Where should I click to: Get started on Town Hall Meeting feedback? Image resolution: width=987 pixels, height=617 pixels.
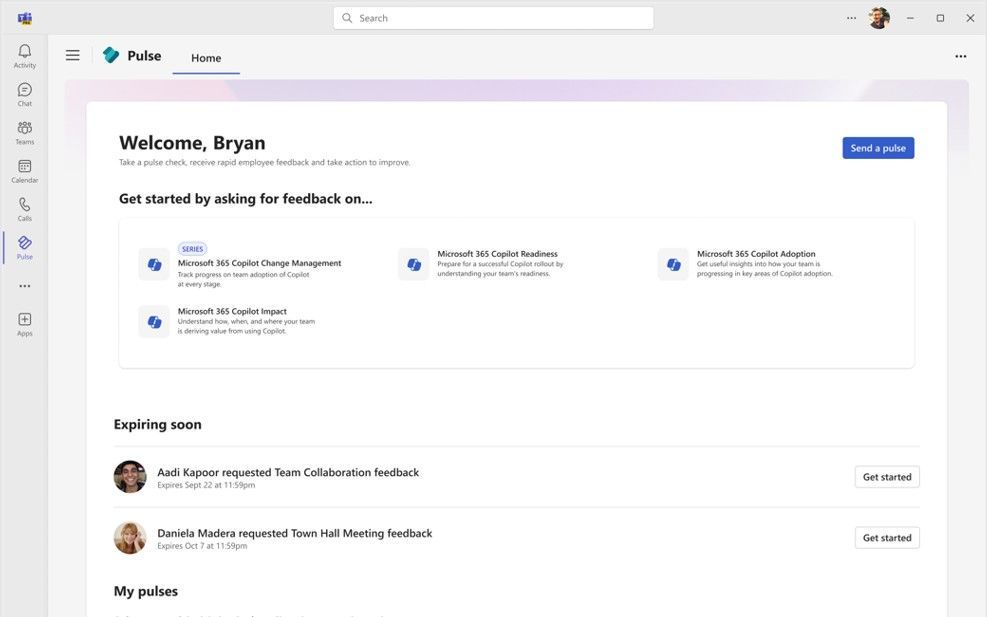887,538
